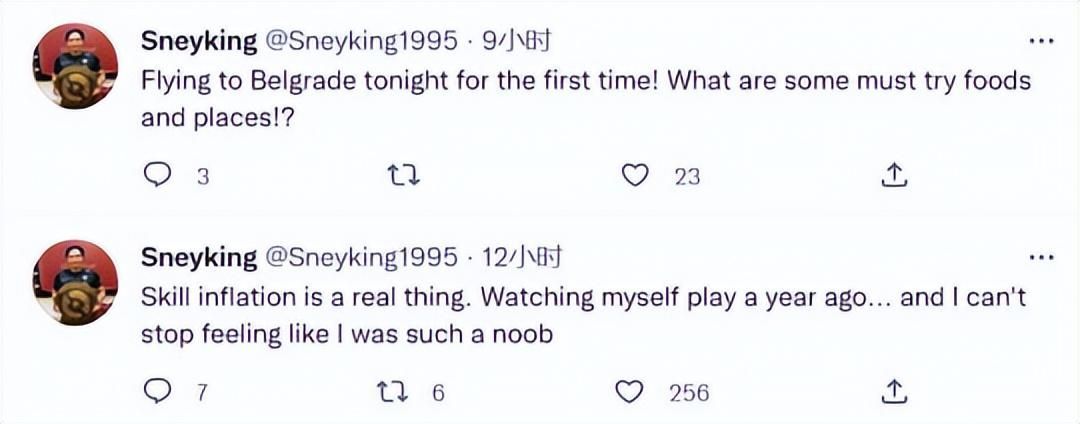This screenshot has height=424, width=1080.
Task: Click the @Sneyking1995 handle on the second tweet
Action: (x=361, y=257)
